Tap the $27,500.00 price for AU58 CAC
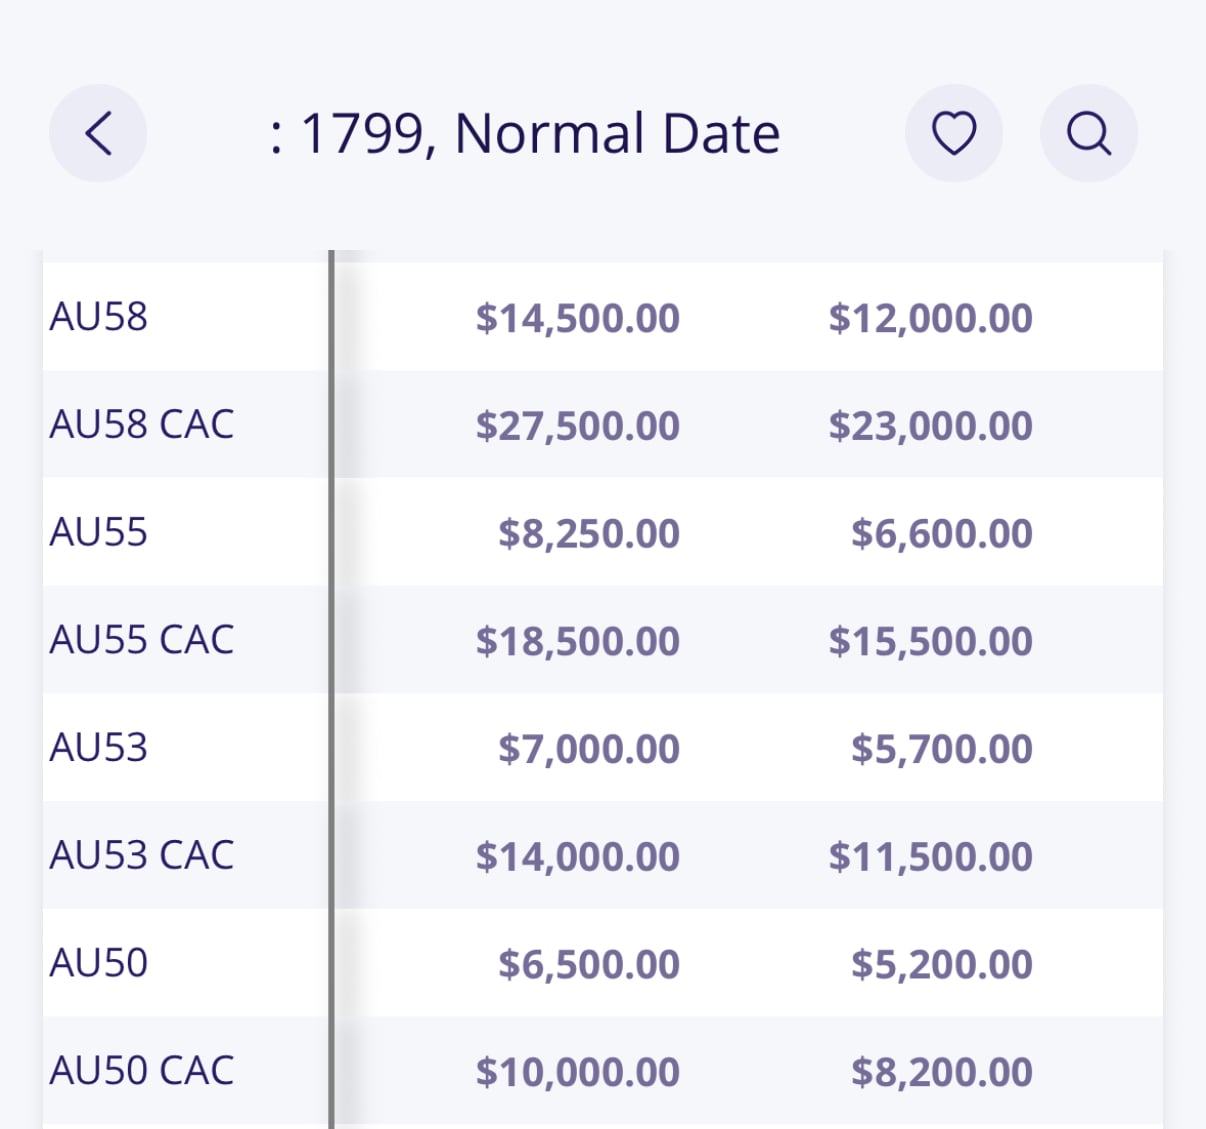The image size is (1206, 1129). click(x=577, y=426)
